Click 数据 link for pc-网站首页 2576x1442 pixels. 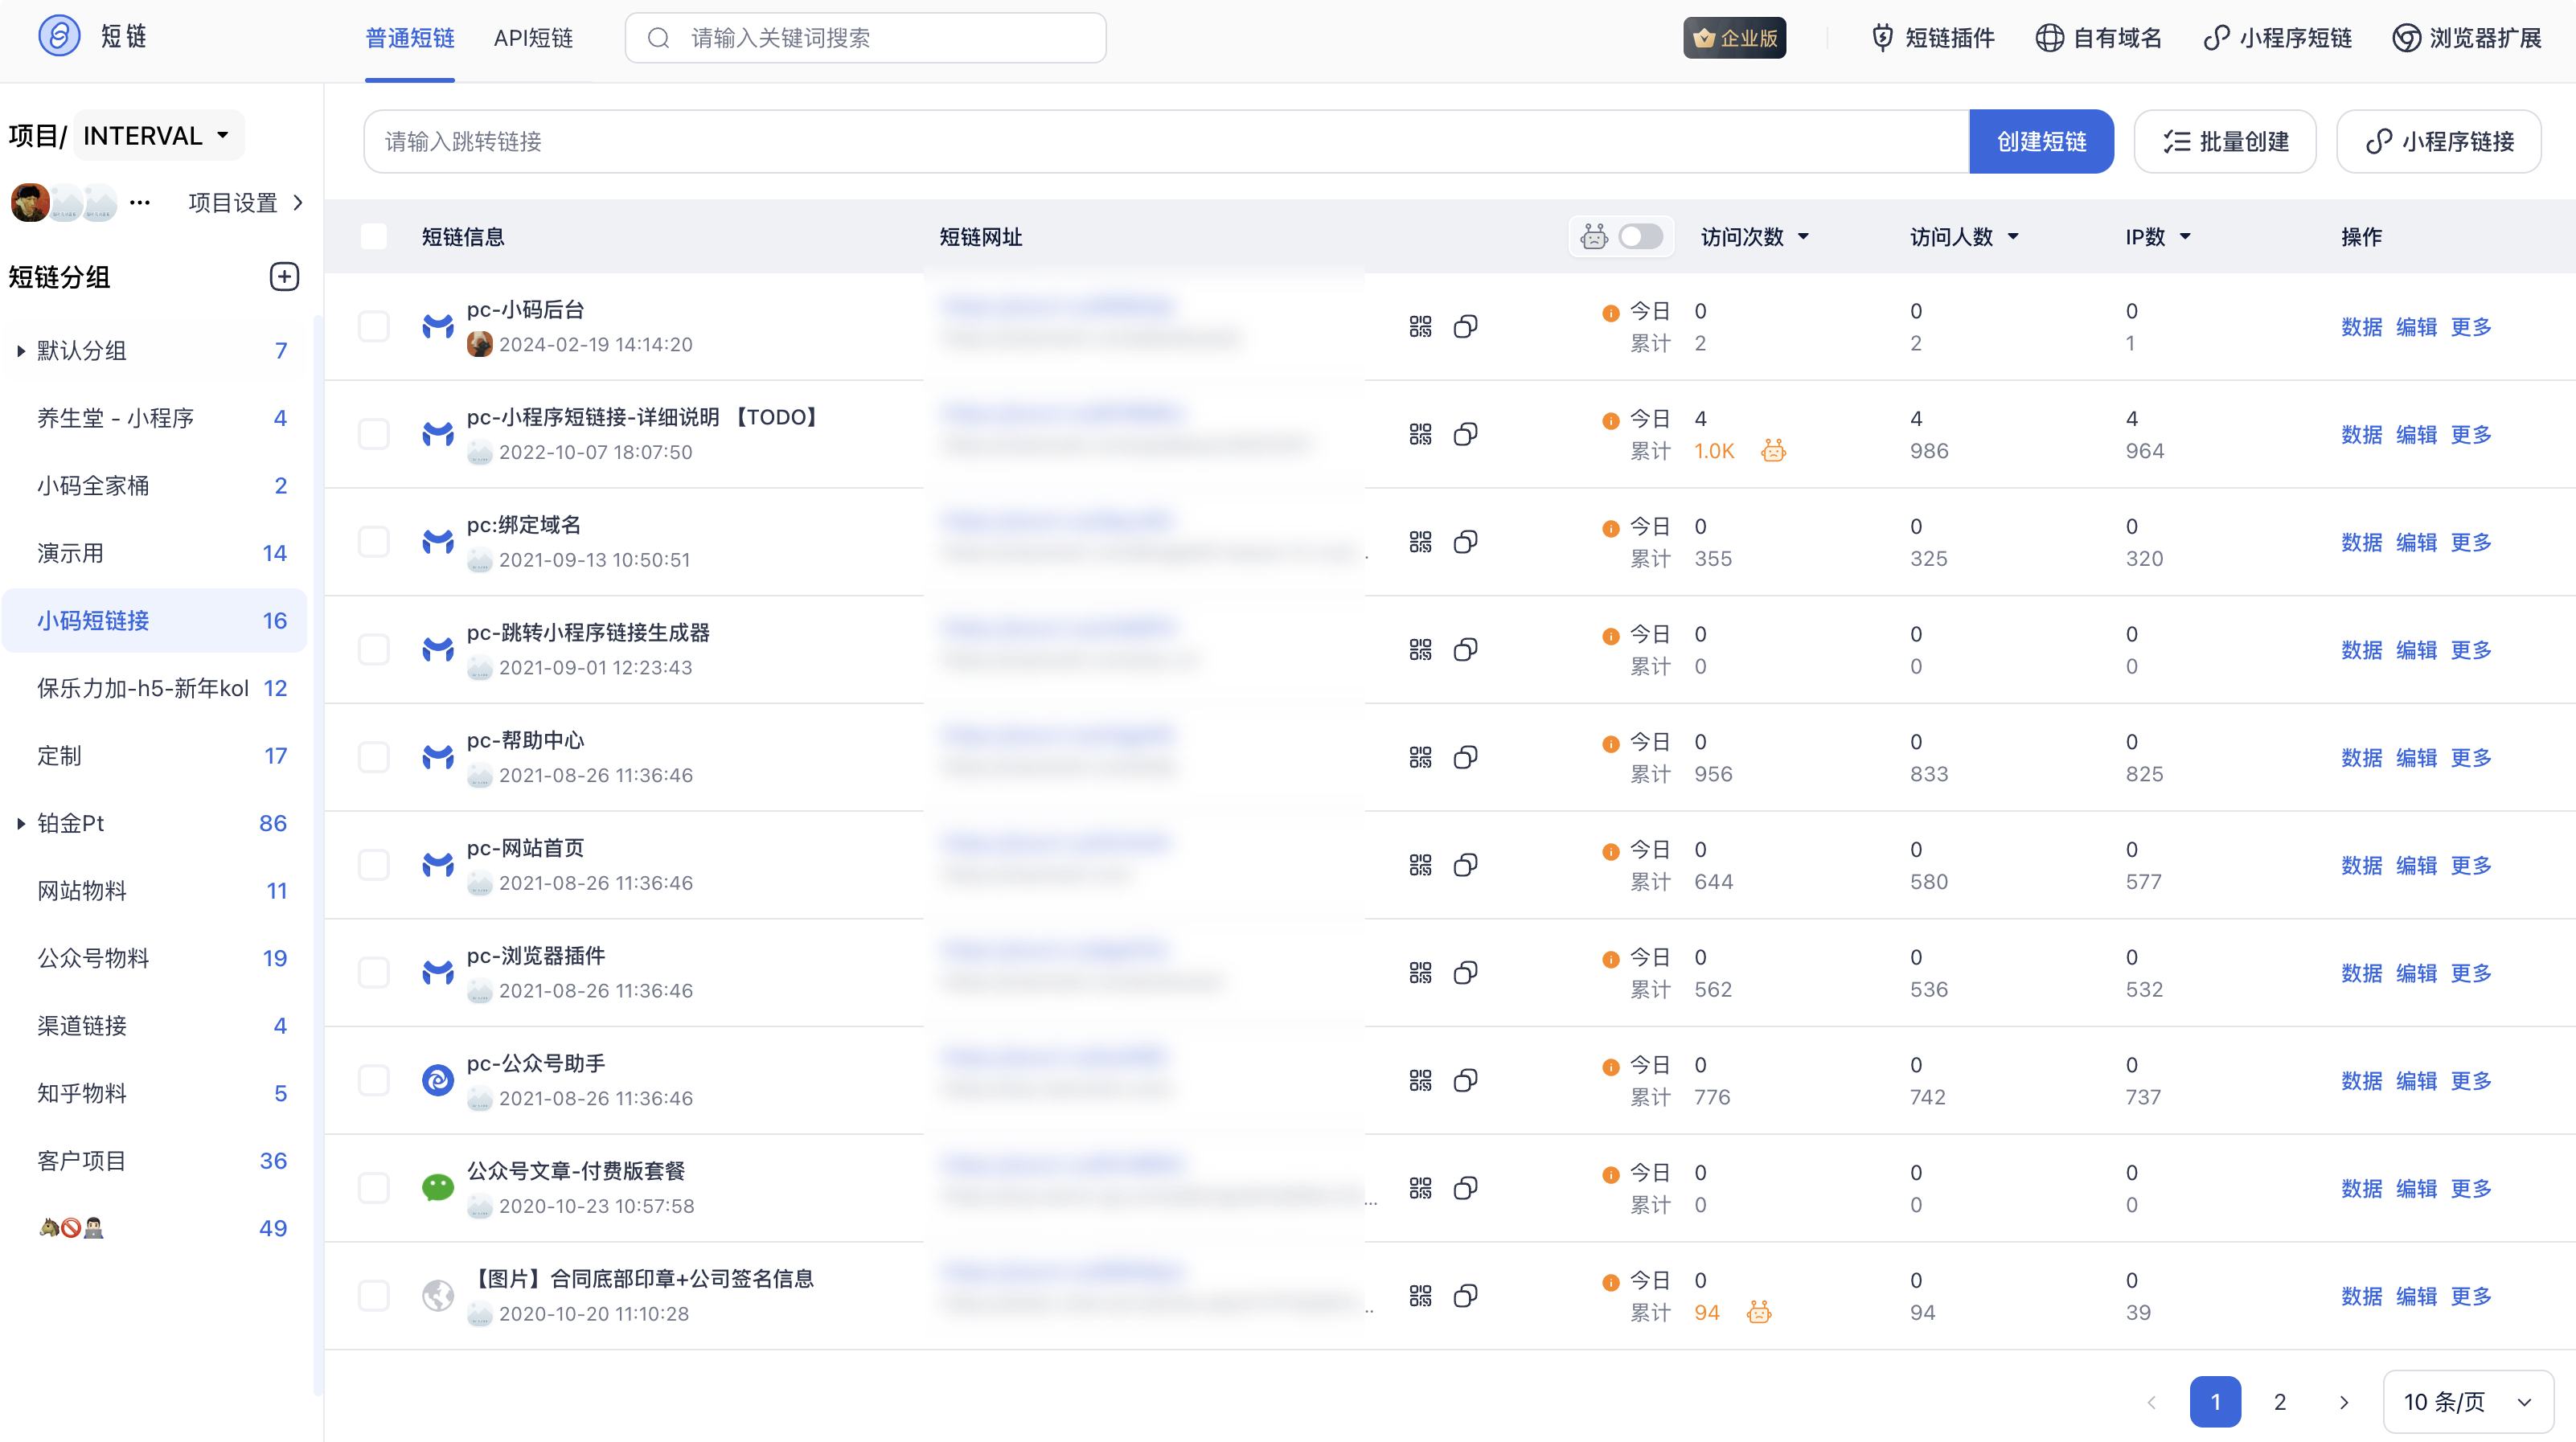tap(2361, 865)
